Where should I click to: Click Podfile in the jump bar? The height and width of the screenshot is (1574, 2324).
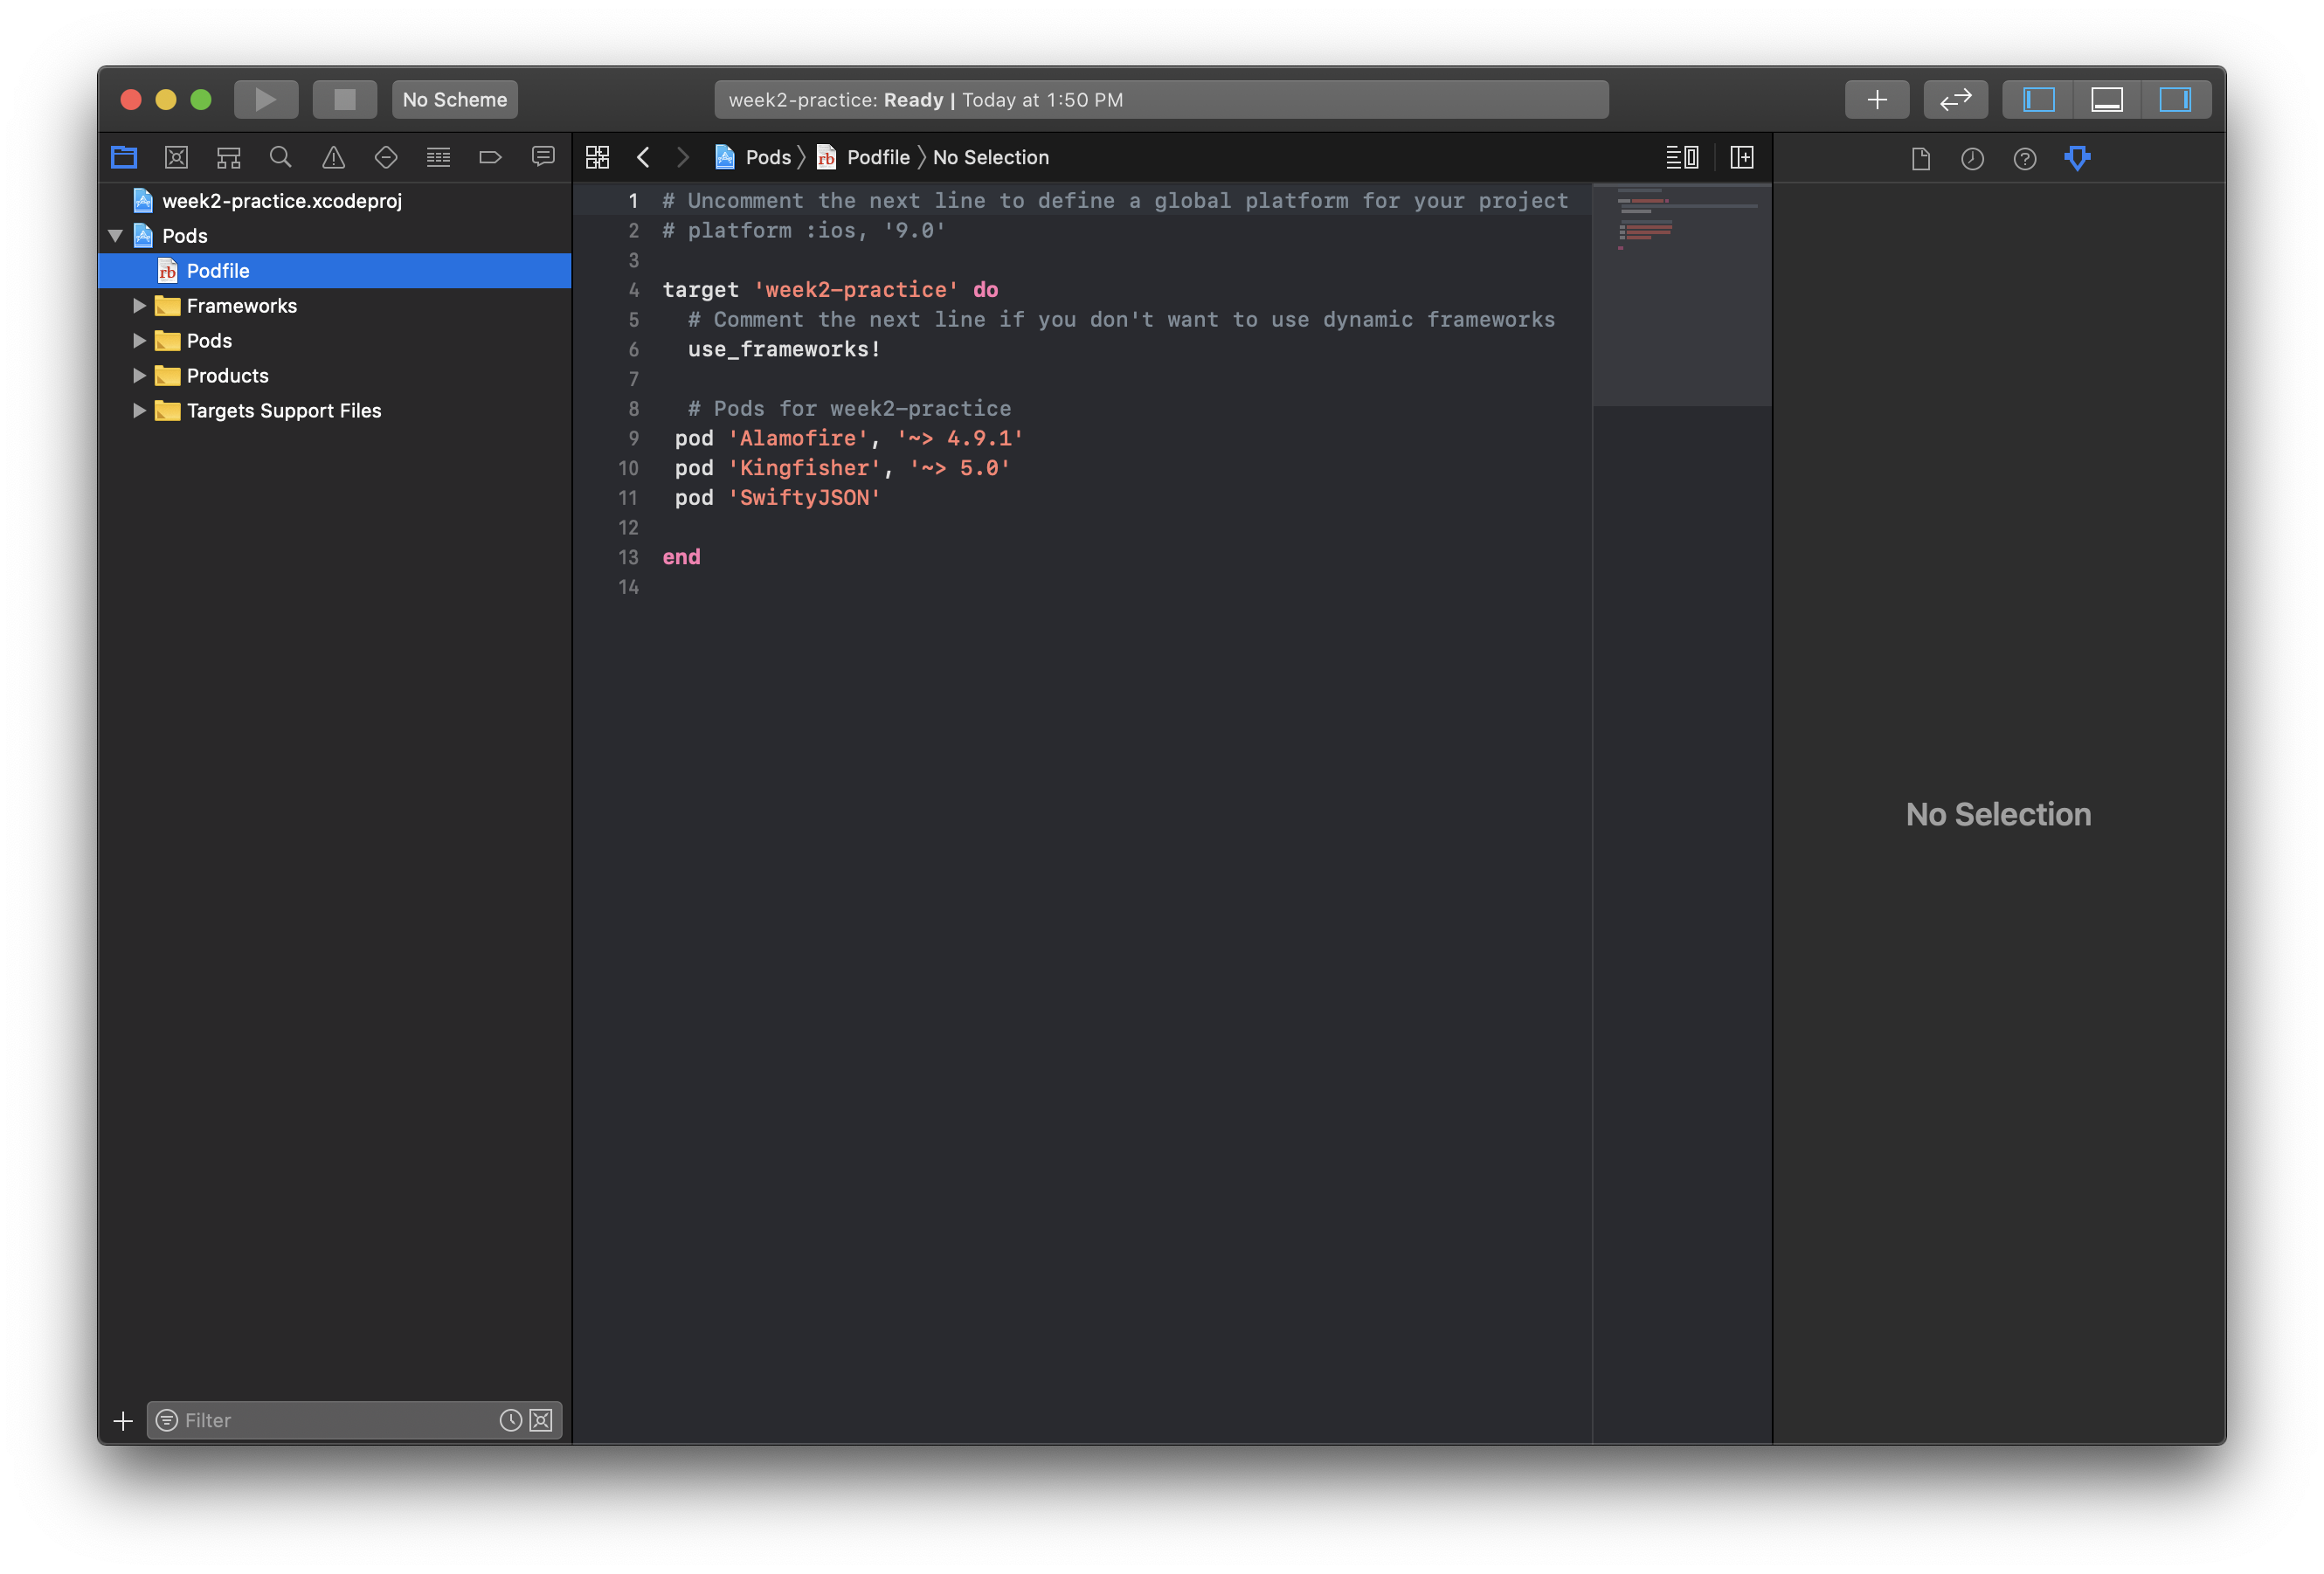[877, 157]
